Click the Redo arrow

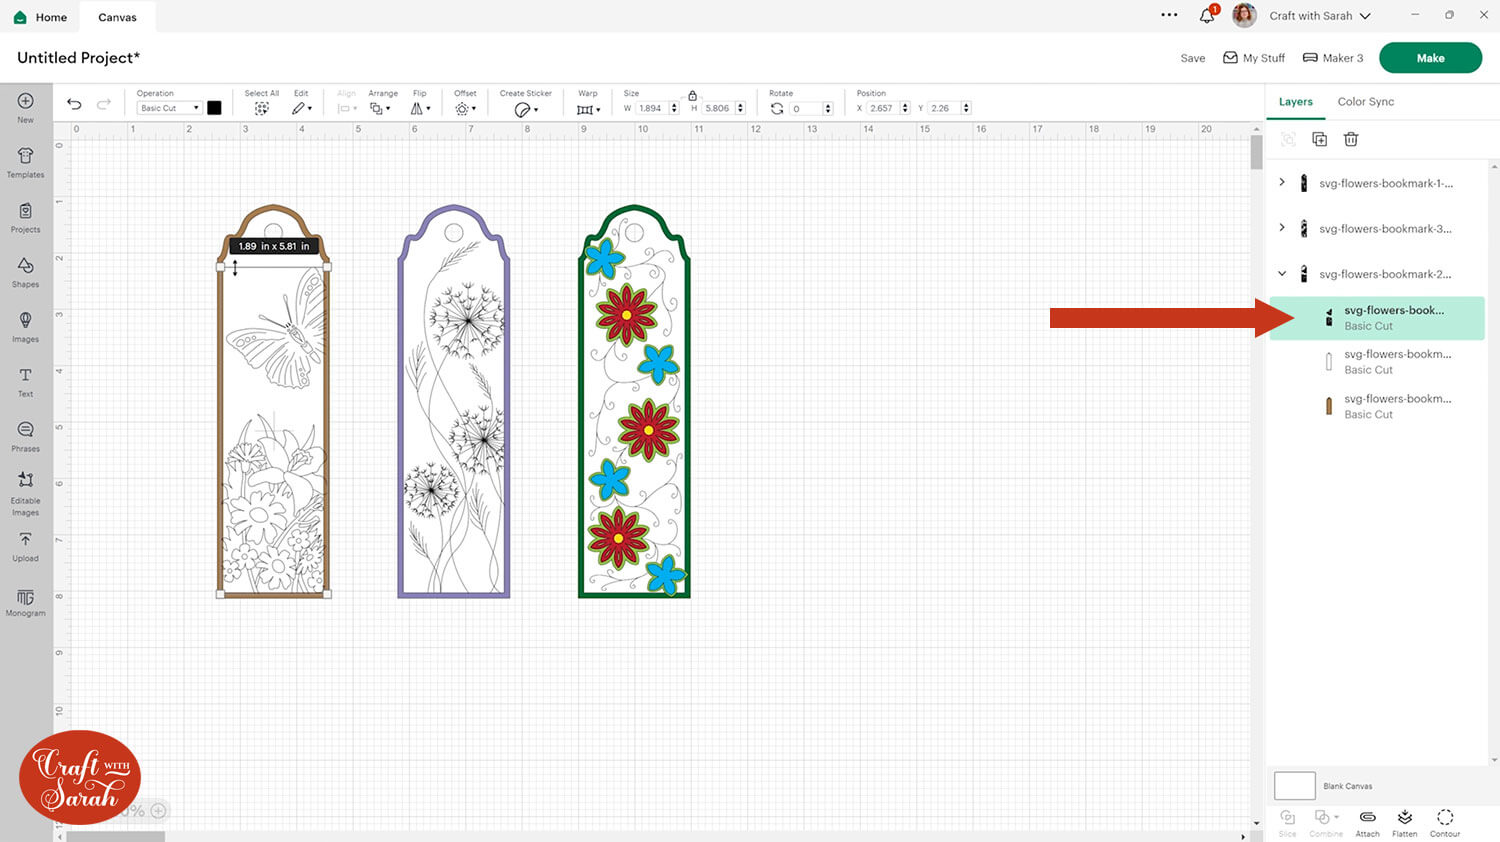pyautogui.click(x=104, y=104)
